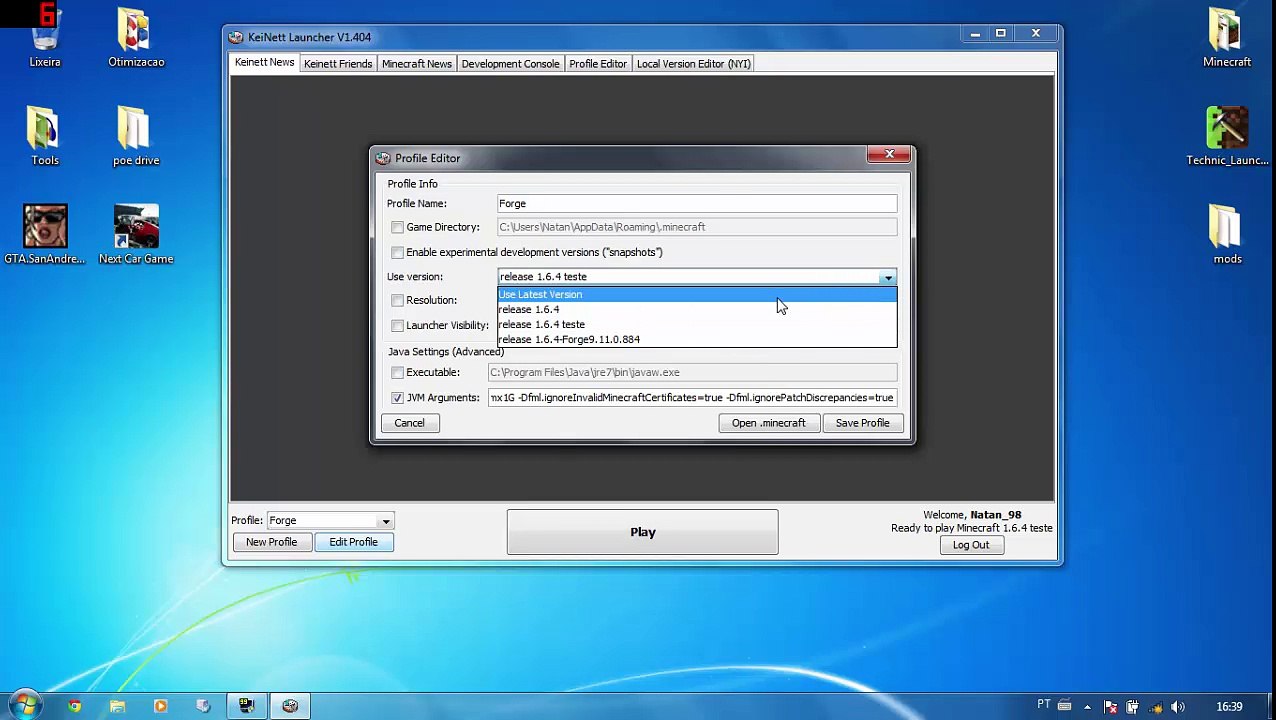Click the taskbar clock showing 16:39
The width and height of the screenshot is (1276, 720).
[x=1229, y=706]
